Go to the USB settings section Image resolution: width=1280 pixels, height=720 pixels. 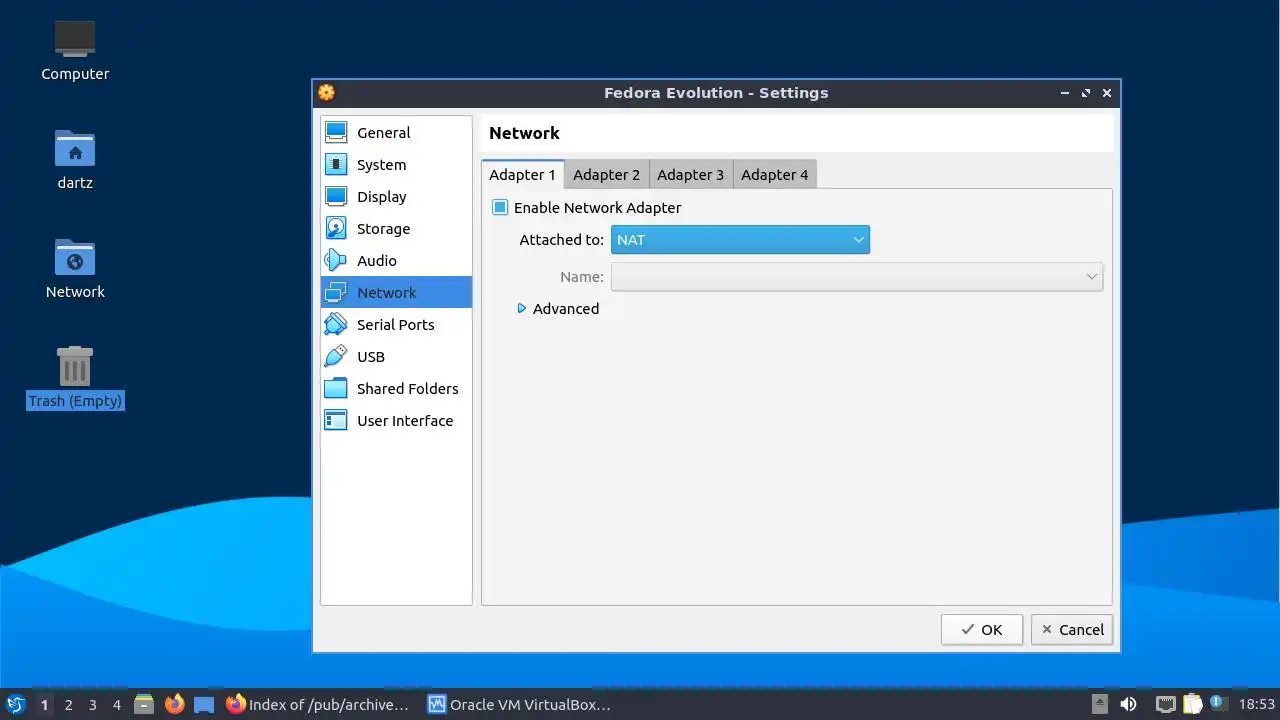click(x=396, y=357)
